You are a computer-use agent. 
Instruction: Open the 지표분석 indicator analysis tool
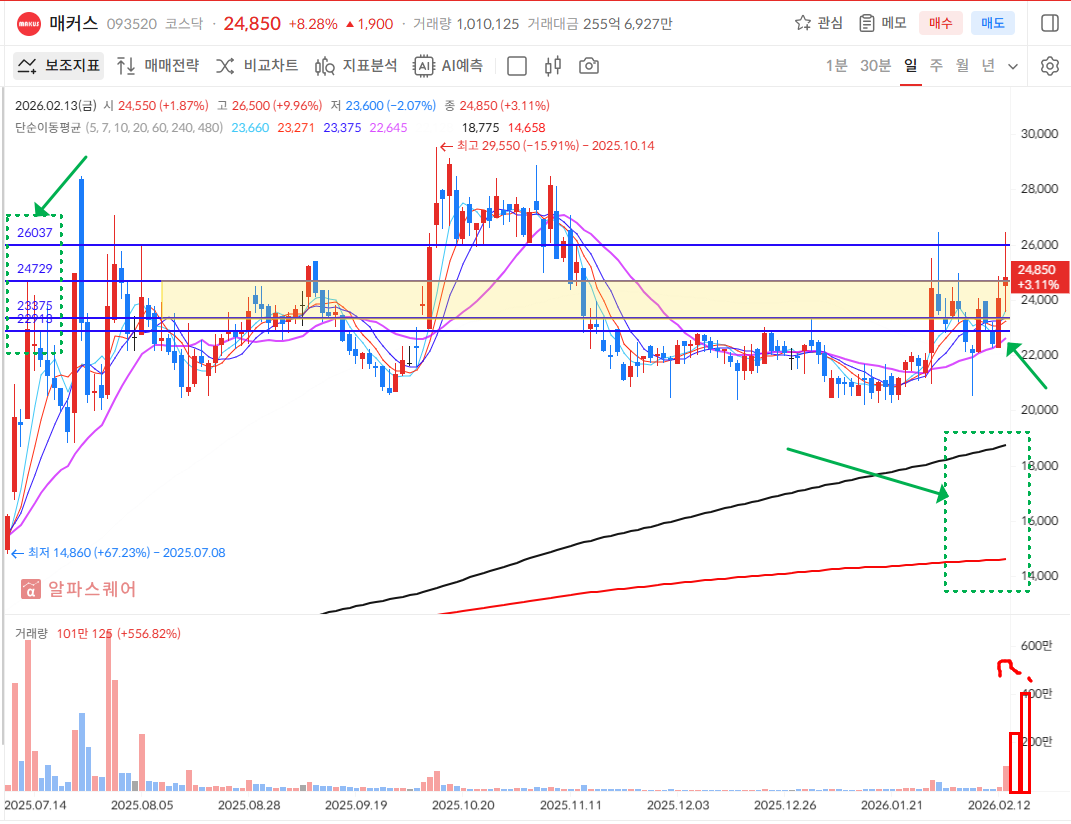tap(356, 66)
